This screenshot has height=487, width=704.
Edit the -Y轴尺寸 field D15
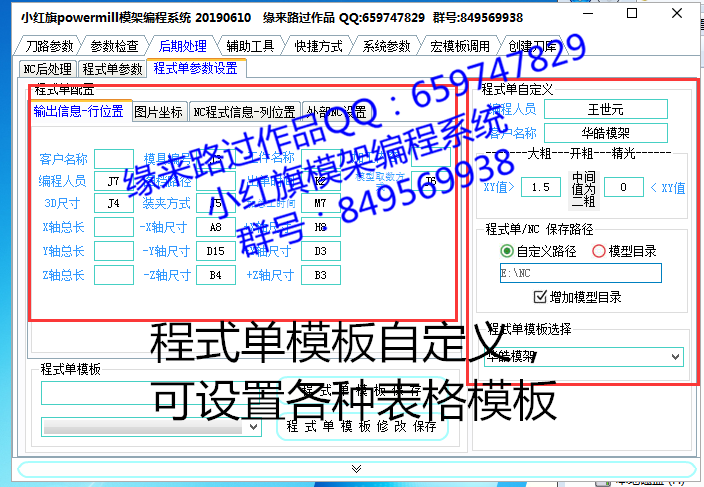coord(216,251)
